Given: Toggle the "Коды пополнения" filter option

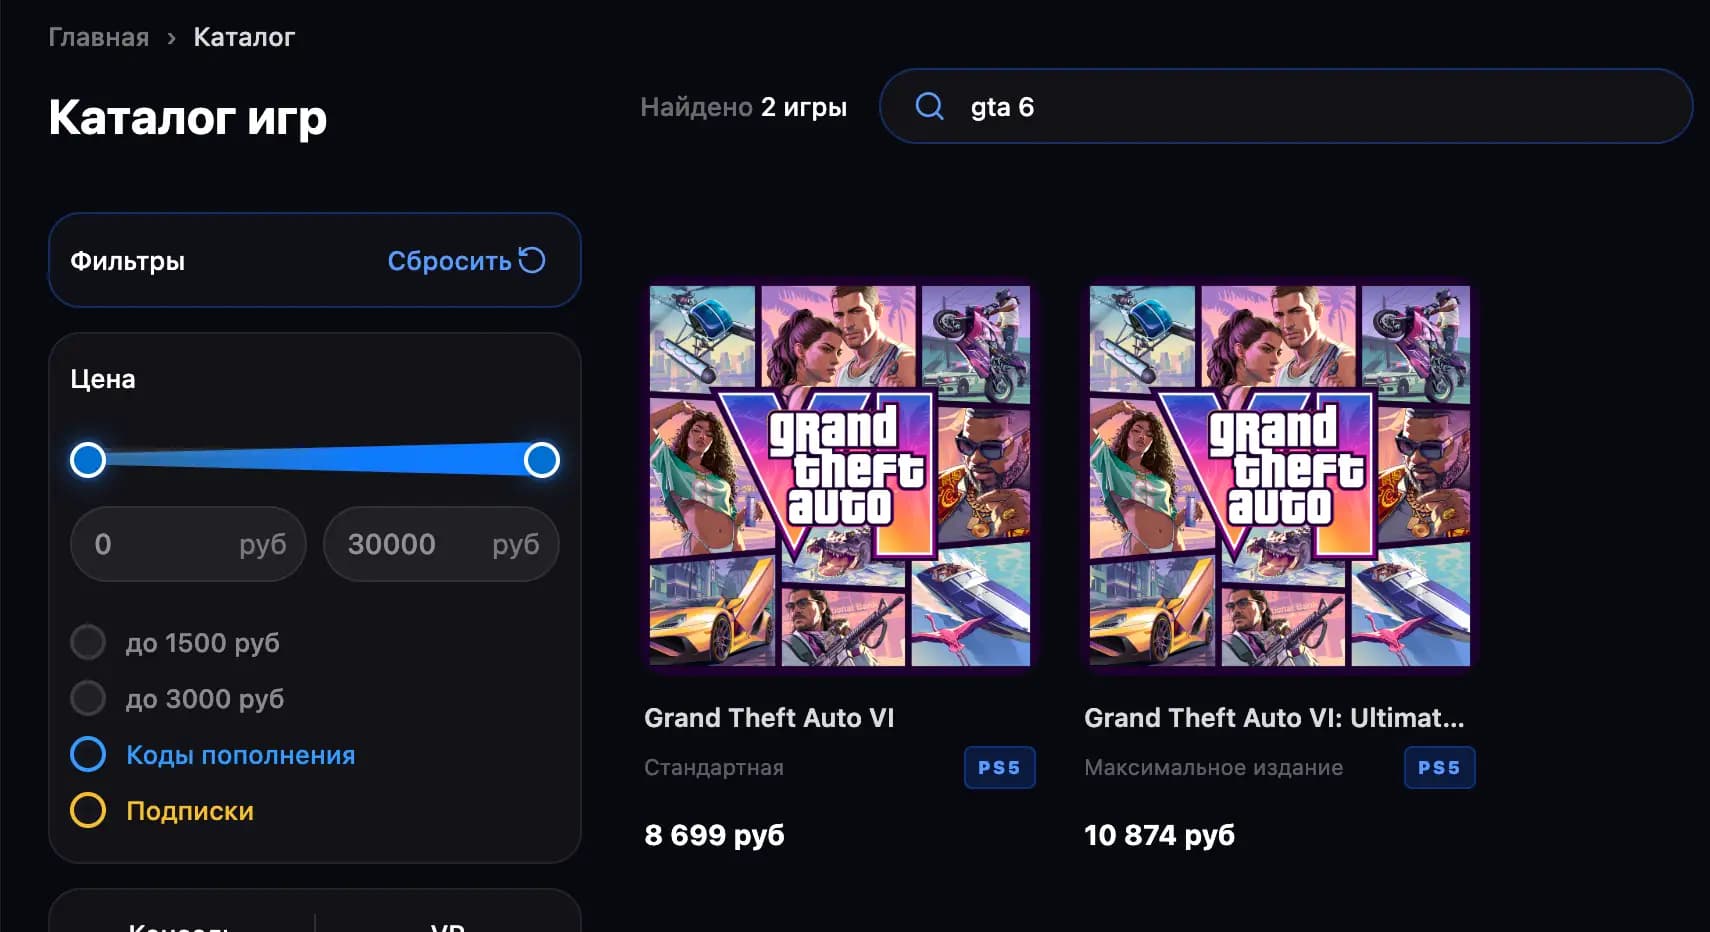Looking at the screenshot, I should click(213, 754).
